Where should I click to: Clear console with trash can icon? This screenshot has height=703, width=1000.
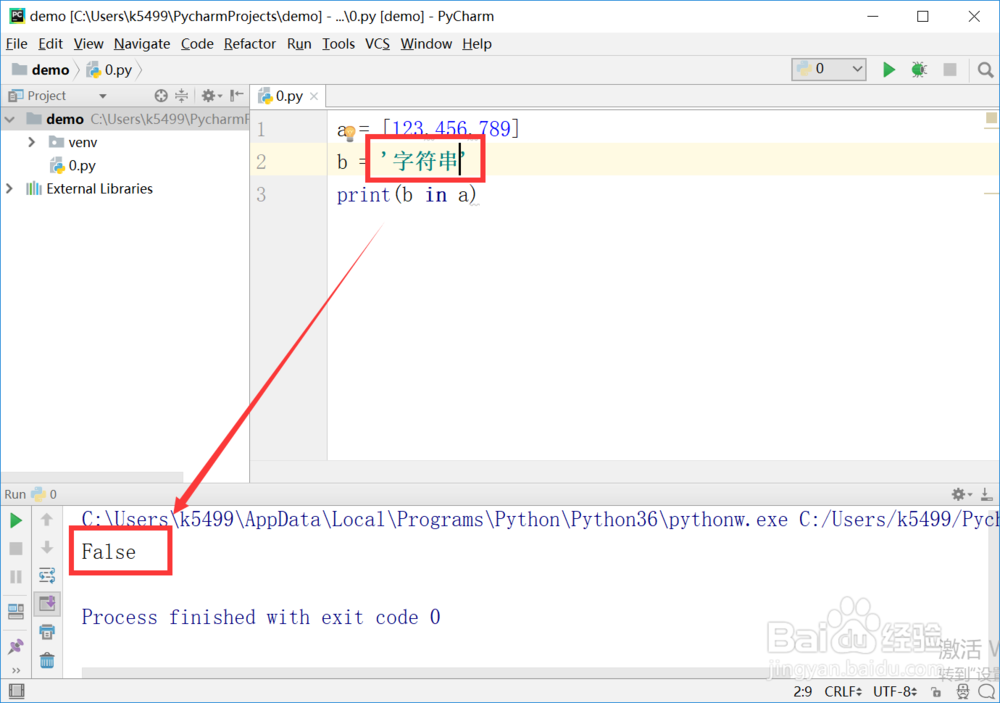point(47,660)
